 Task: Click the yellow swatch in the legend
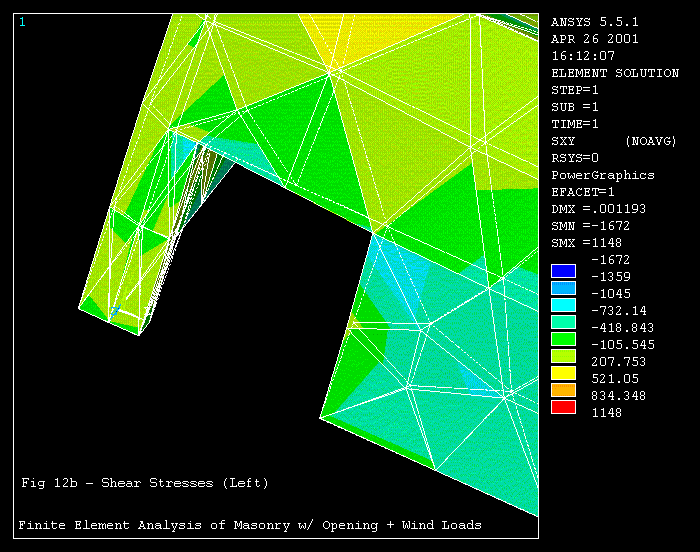point(563,373)
